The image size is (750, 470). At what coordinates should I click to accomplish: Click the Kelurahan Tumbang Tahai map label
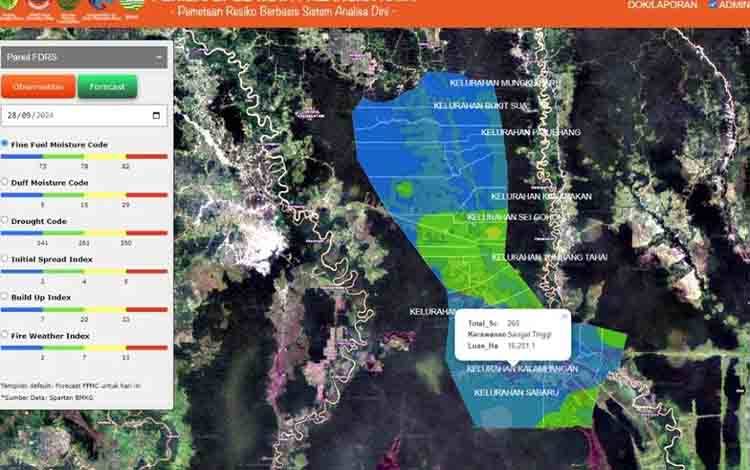coord(550,257)
